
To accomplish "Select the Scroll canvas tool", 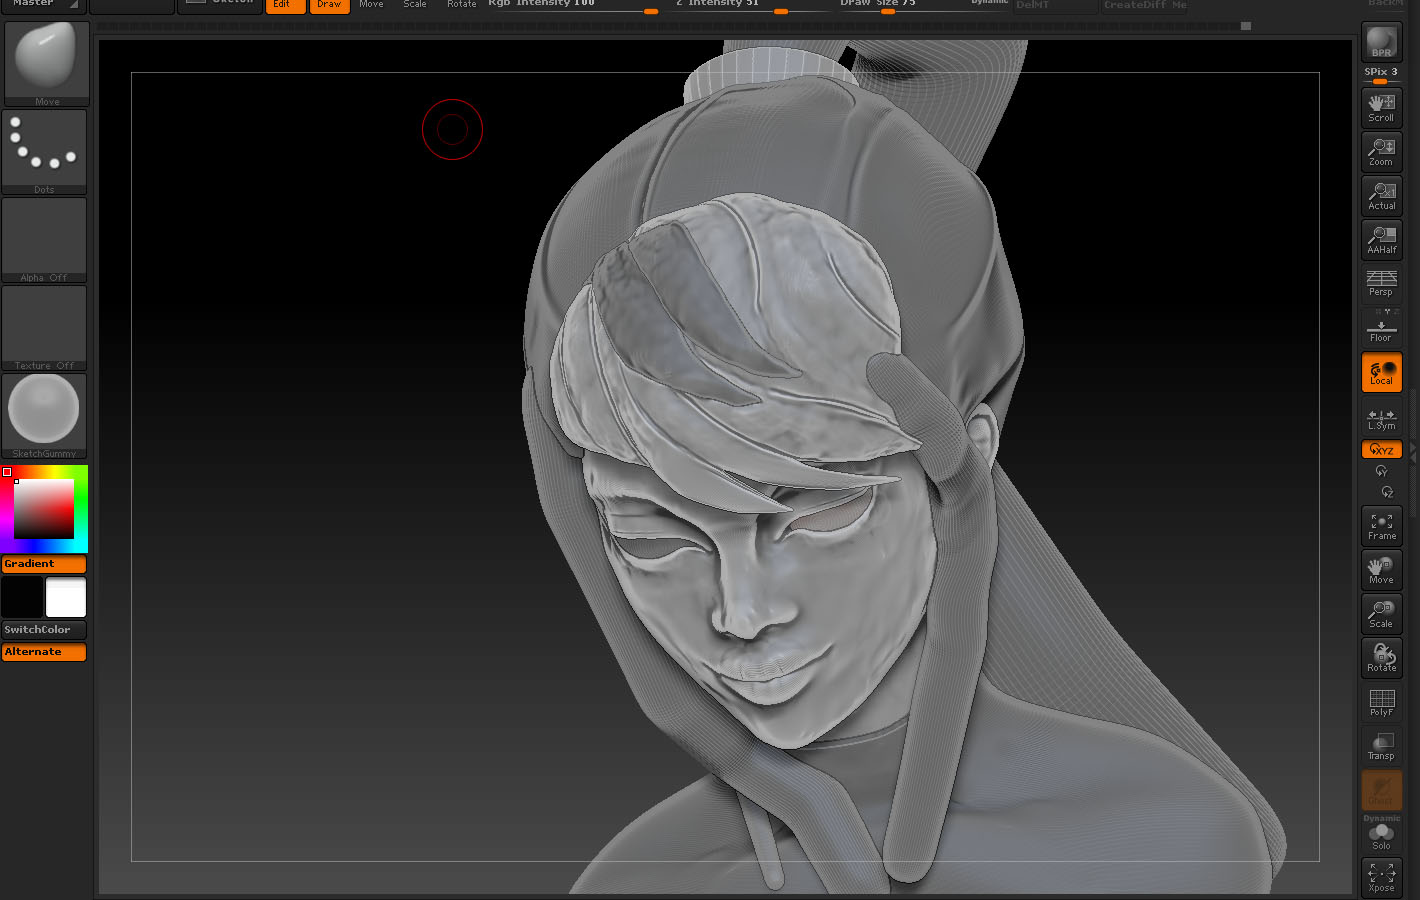I will [x=1381, y=106].
